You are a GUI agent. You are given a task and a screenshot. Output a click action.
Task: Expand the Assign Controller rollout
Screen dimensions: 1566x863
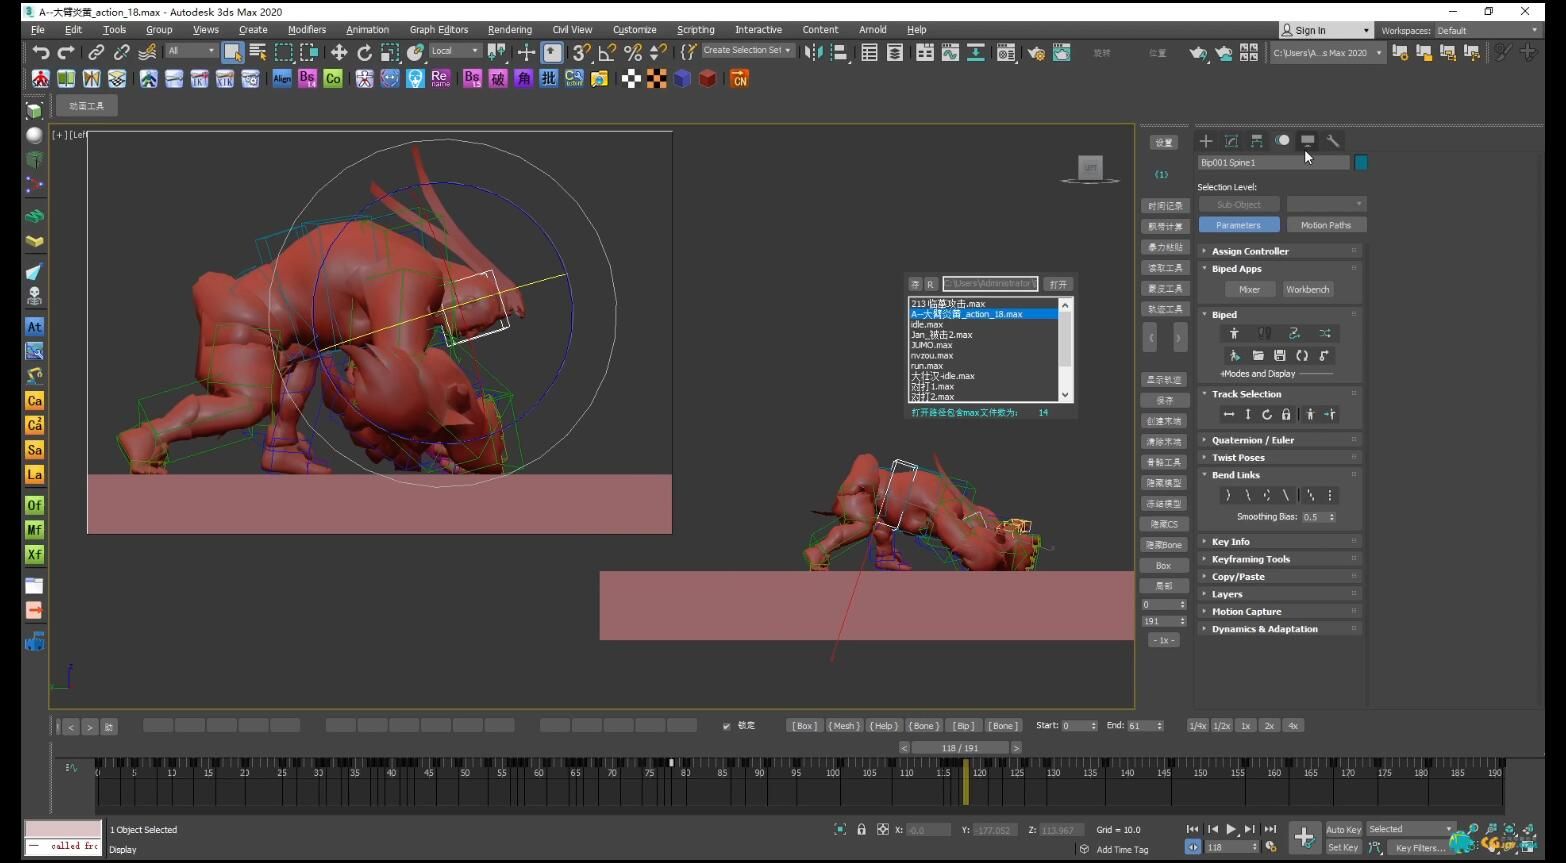click(x=1281, y=251)
